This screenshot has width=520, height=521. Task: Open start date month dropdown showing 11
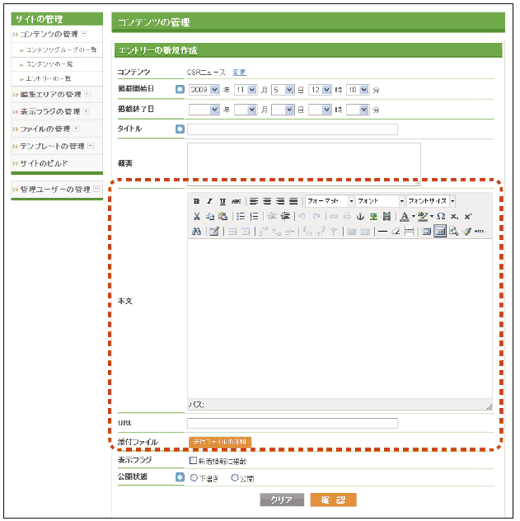coord(245,90)
